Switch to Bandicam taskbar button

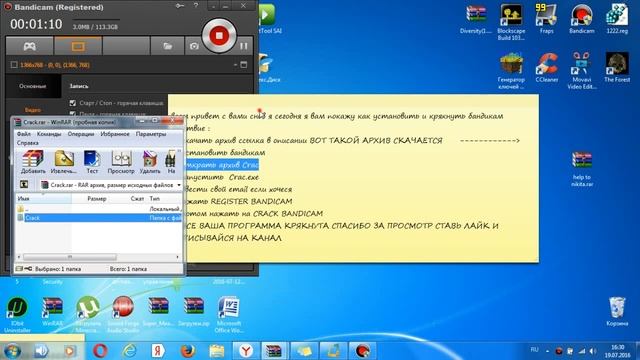pyautogui.click(x=362, y=351)
